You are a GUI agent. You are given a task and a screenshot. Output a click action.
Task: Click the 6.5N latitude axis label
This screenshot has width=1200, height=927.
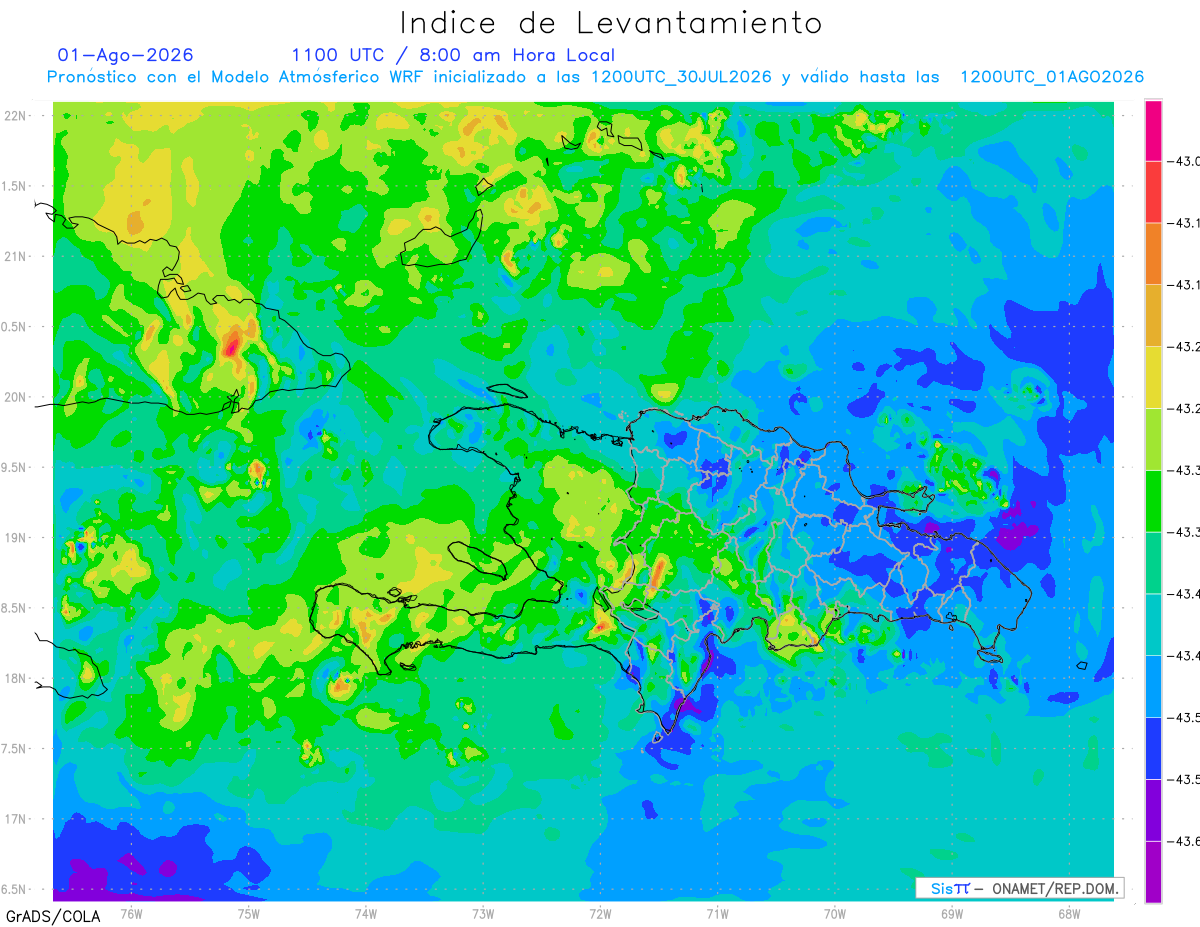tap(15, 889)
